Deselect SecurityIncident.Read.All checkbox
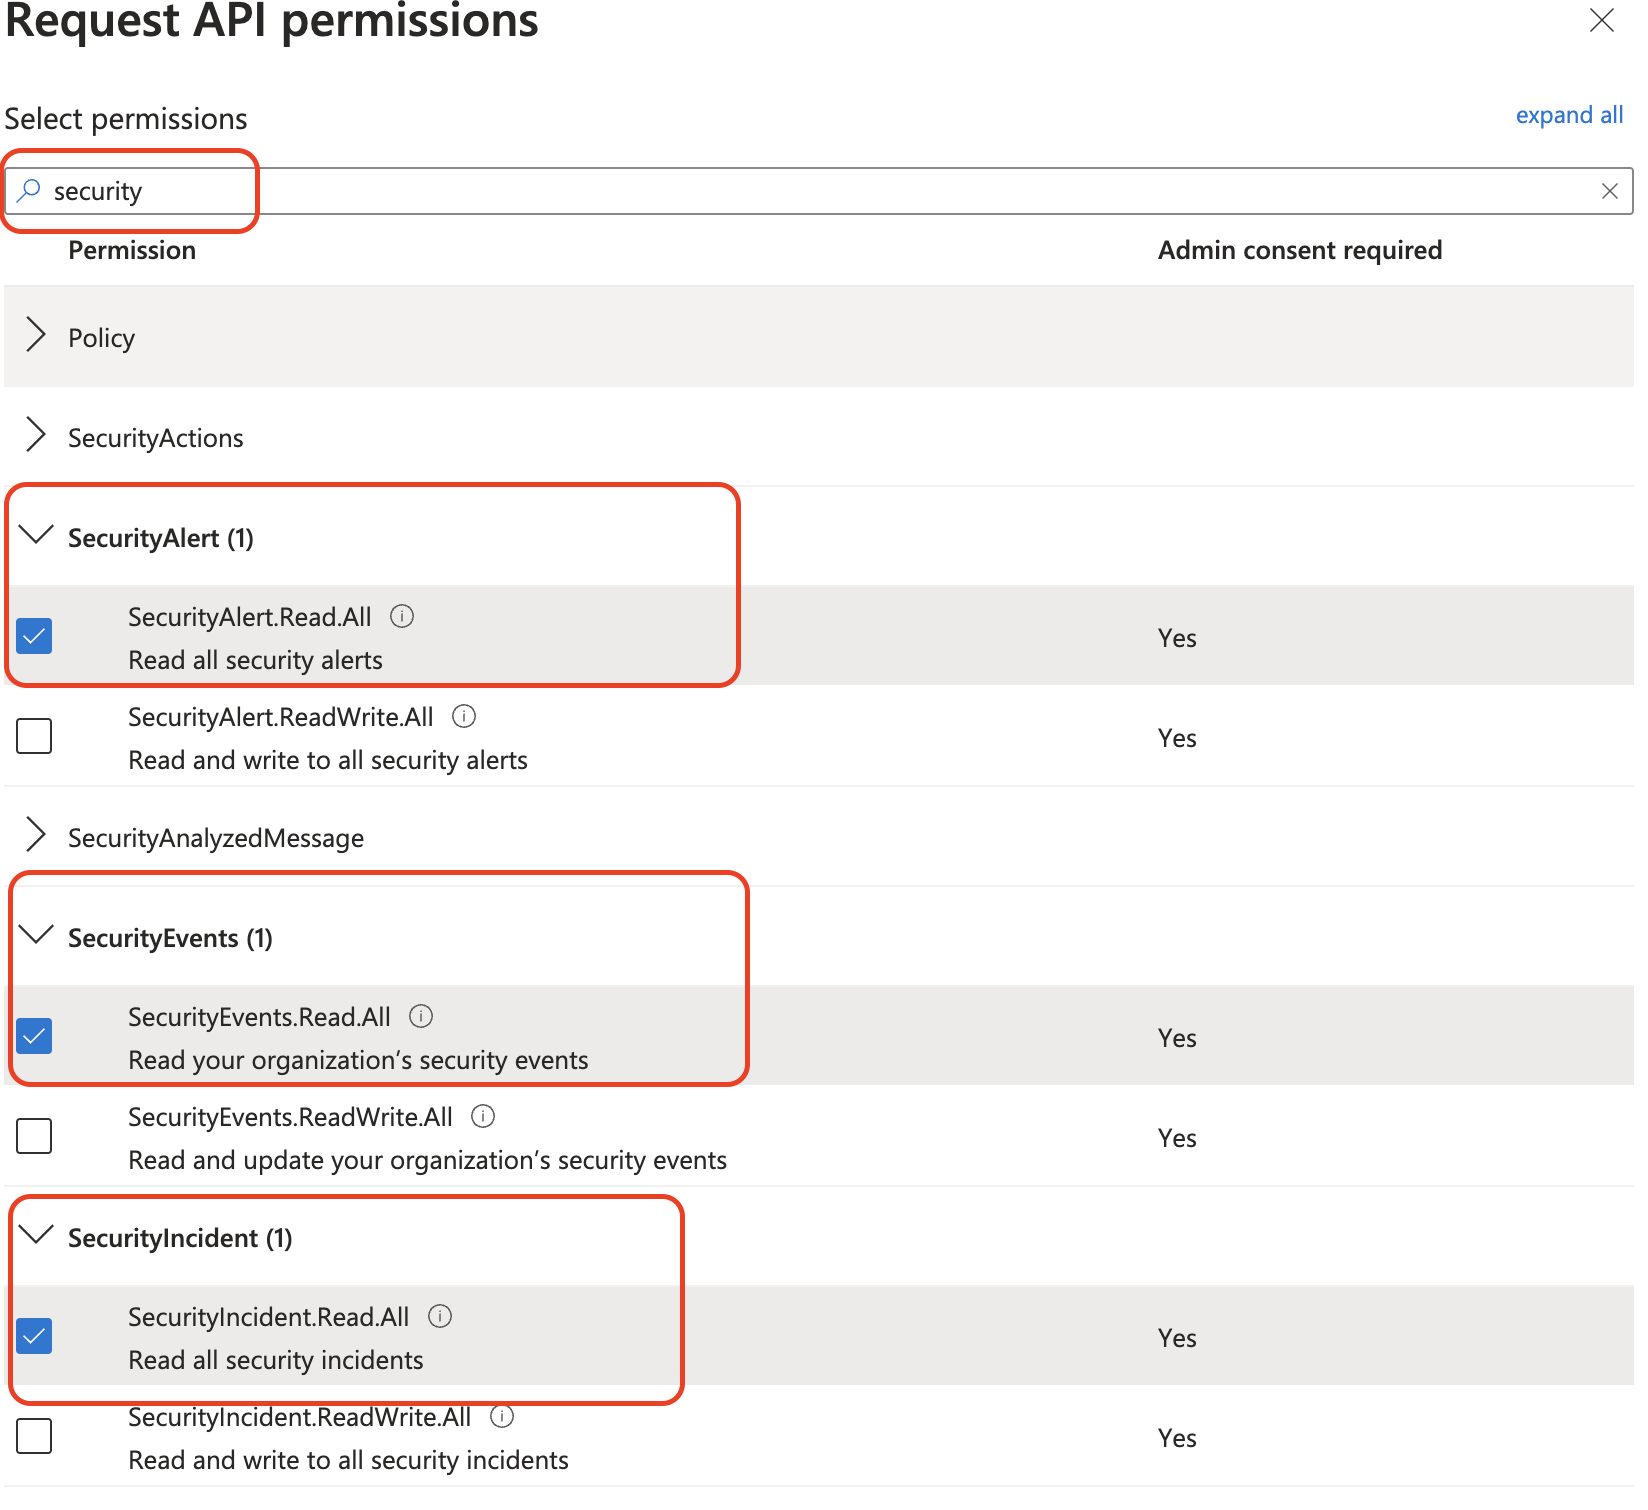 [35, 1336]
